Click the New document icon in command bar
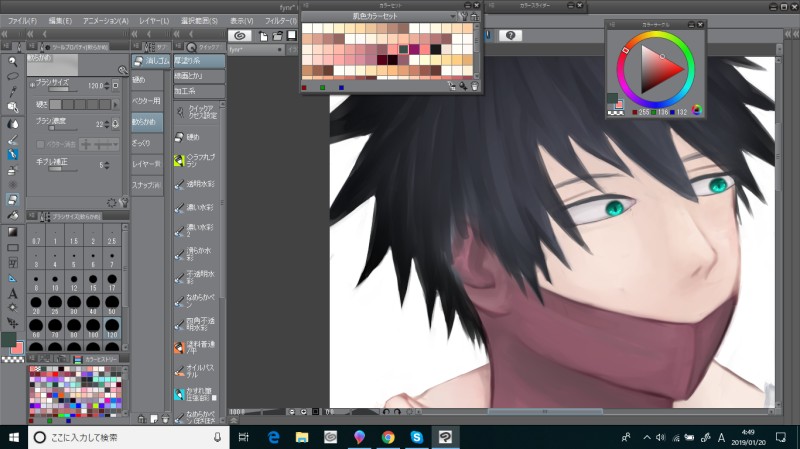This screenshot has width=800, height=449. (263, 35)
